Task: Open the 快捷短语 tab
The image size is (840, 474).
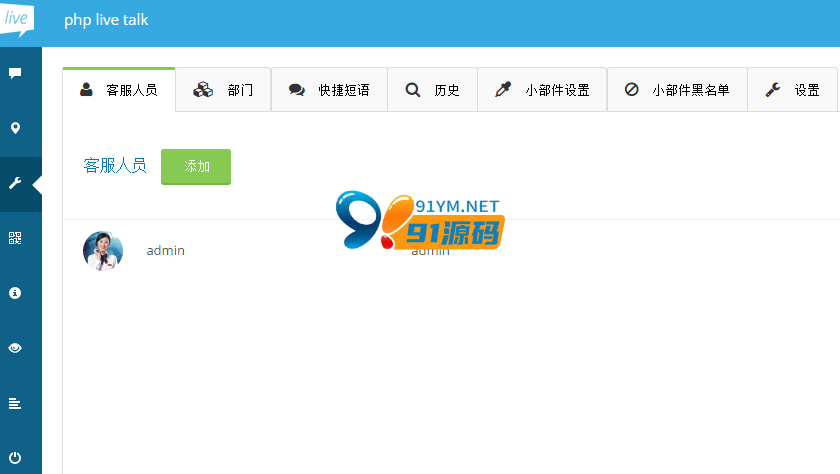Action: (x=329, y=90)
